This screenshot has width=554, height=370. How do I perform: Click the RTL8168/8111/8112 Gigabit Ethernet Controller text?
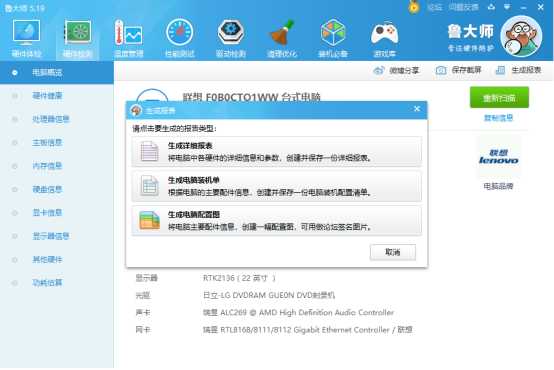(x=307, y=330)
